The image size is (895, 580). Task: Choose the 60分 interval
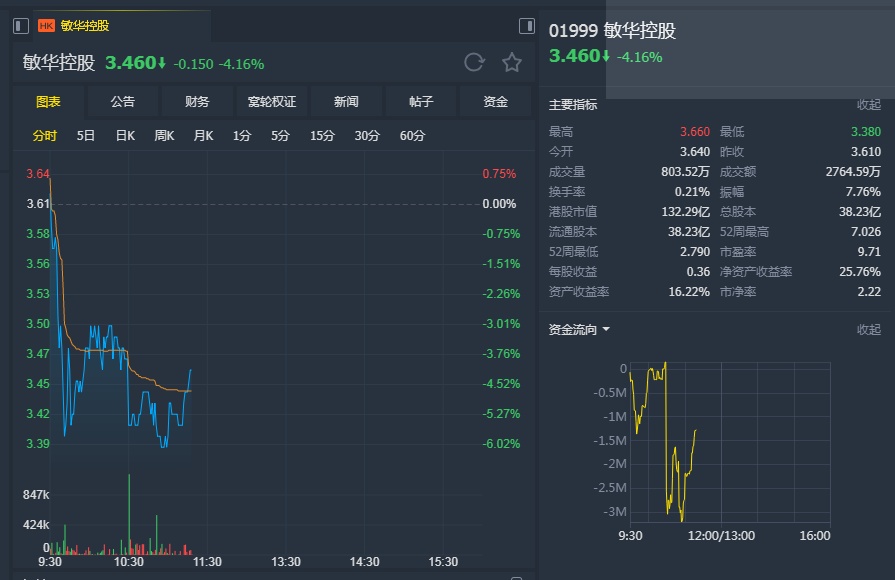(412, 136)
